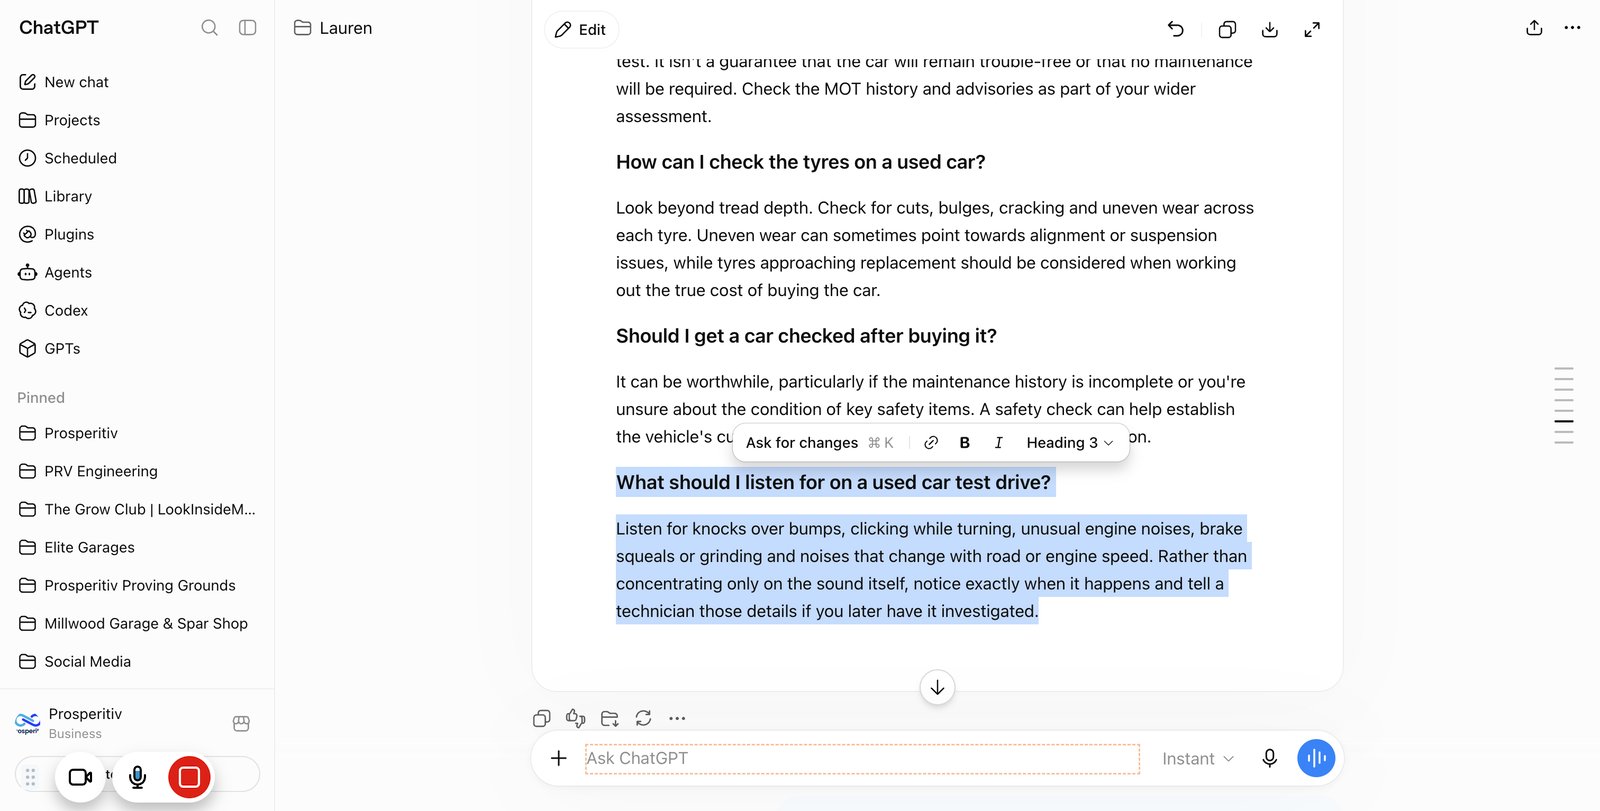Add attachments with the plus button
1600x811 pixels.
click(x=559, y=758)
